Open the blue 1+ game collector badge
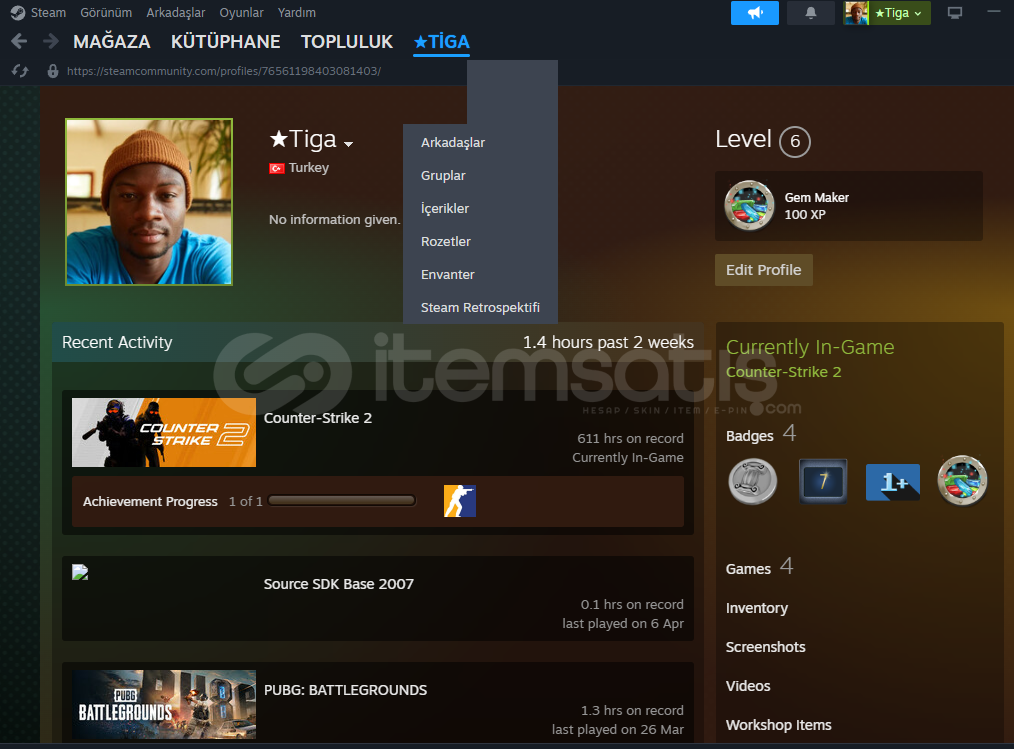Viewport: 1014px width, 749px height. [893, 482]
